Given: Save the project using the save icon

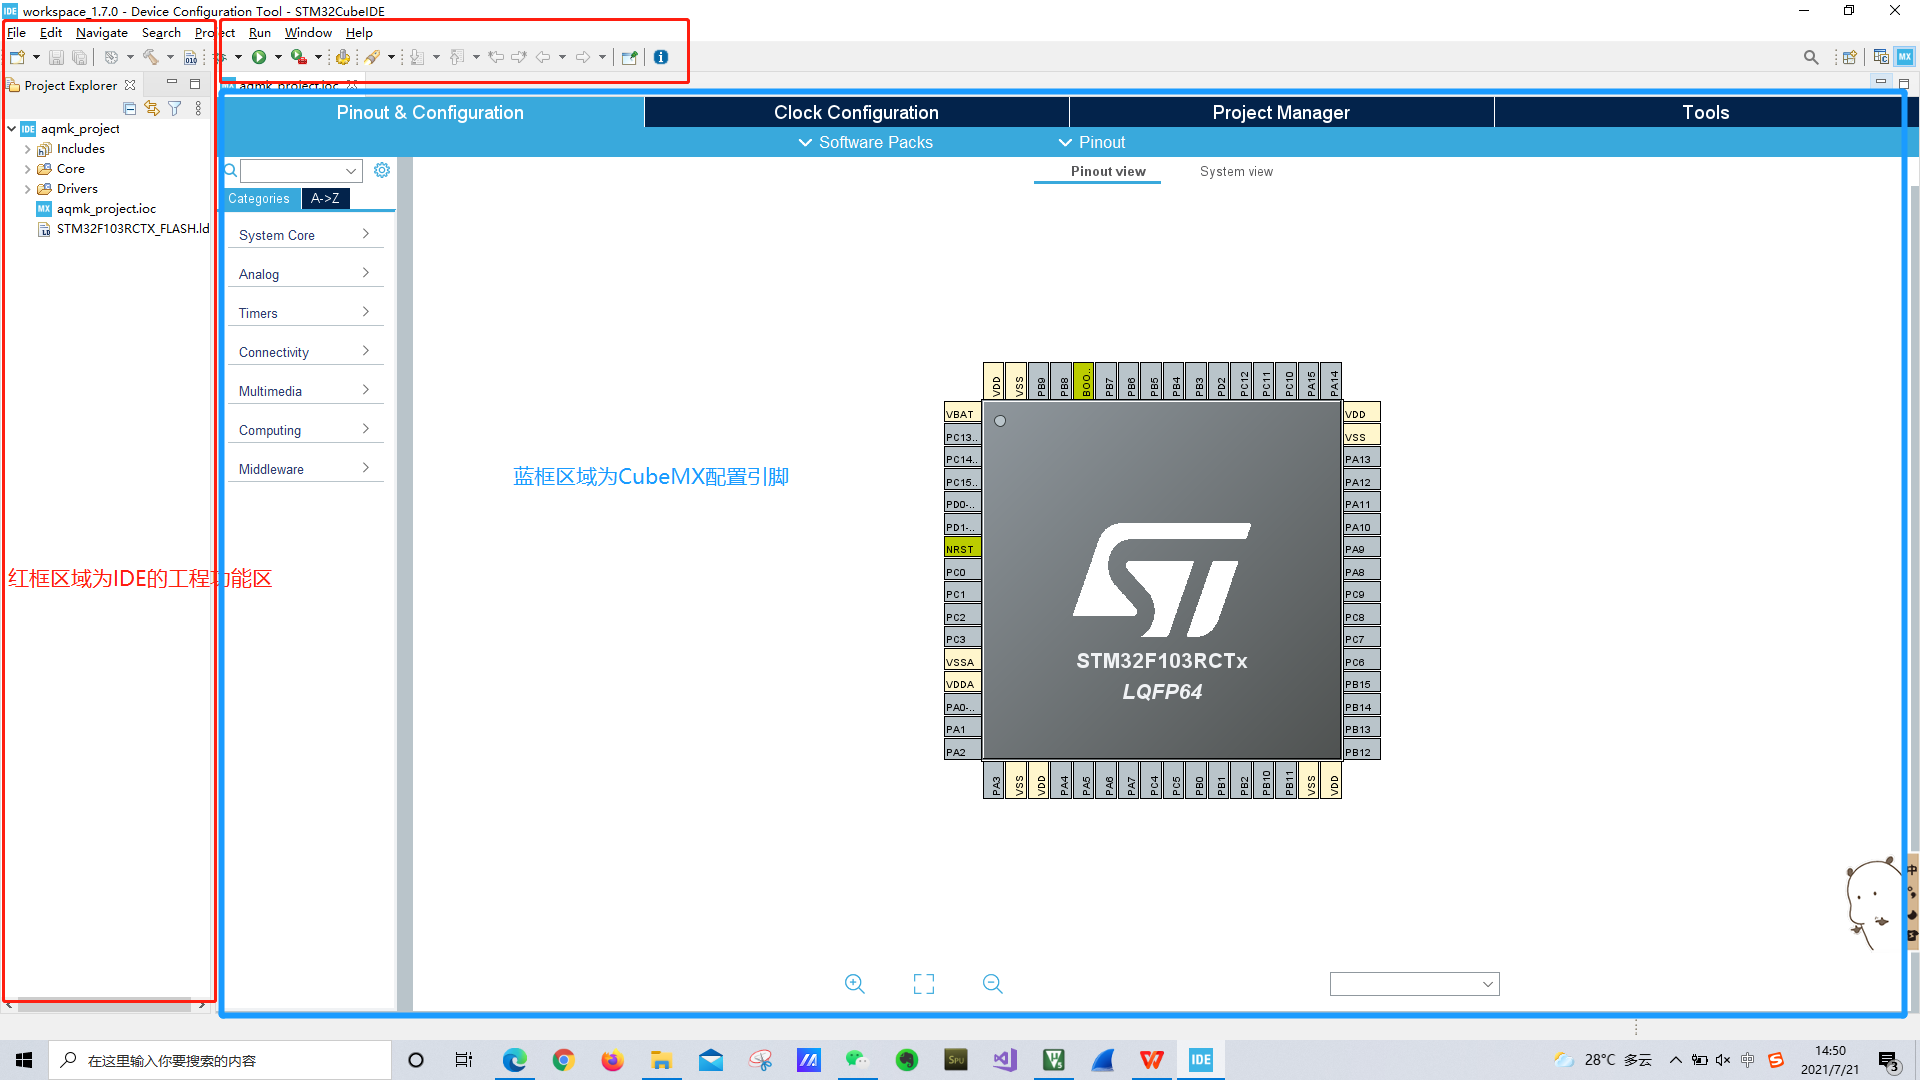Looking at the screenshot, I should (56, 57).
